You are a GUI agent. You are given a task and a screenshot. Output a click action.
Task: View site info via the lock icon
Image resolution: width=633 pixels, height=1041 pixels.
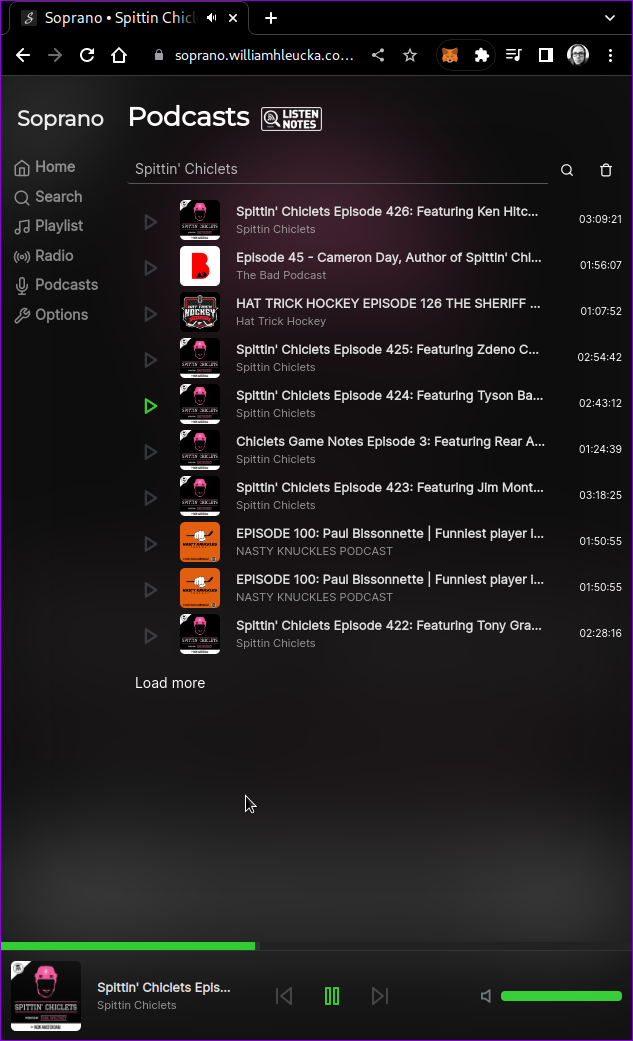[x=159, y=55]
